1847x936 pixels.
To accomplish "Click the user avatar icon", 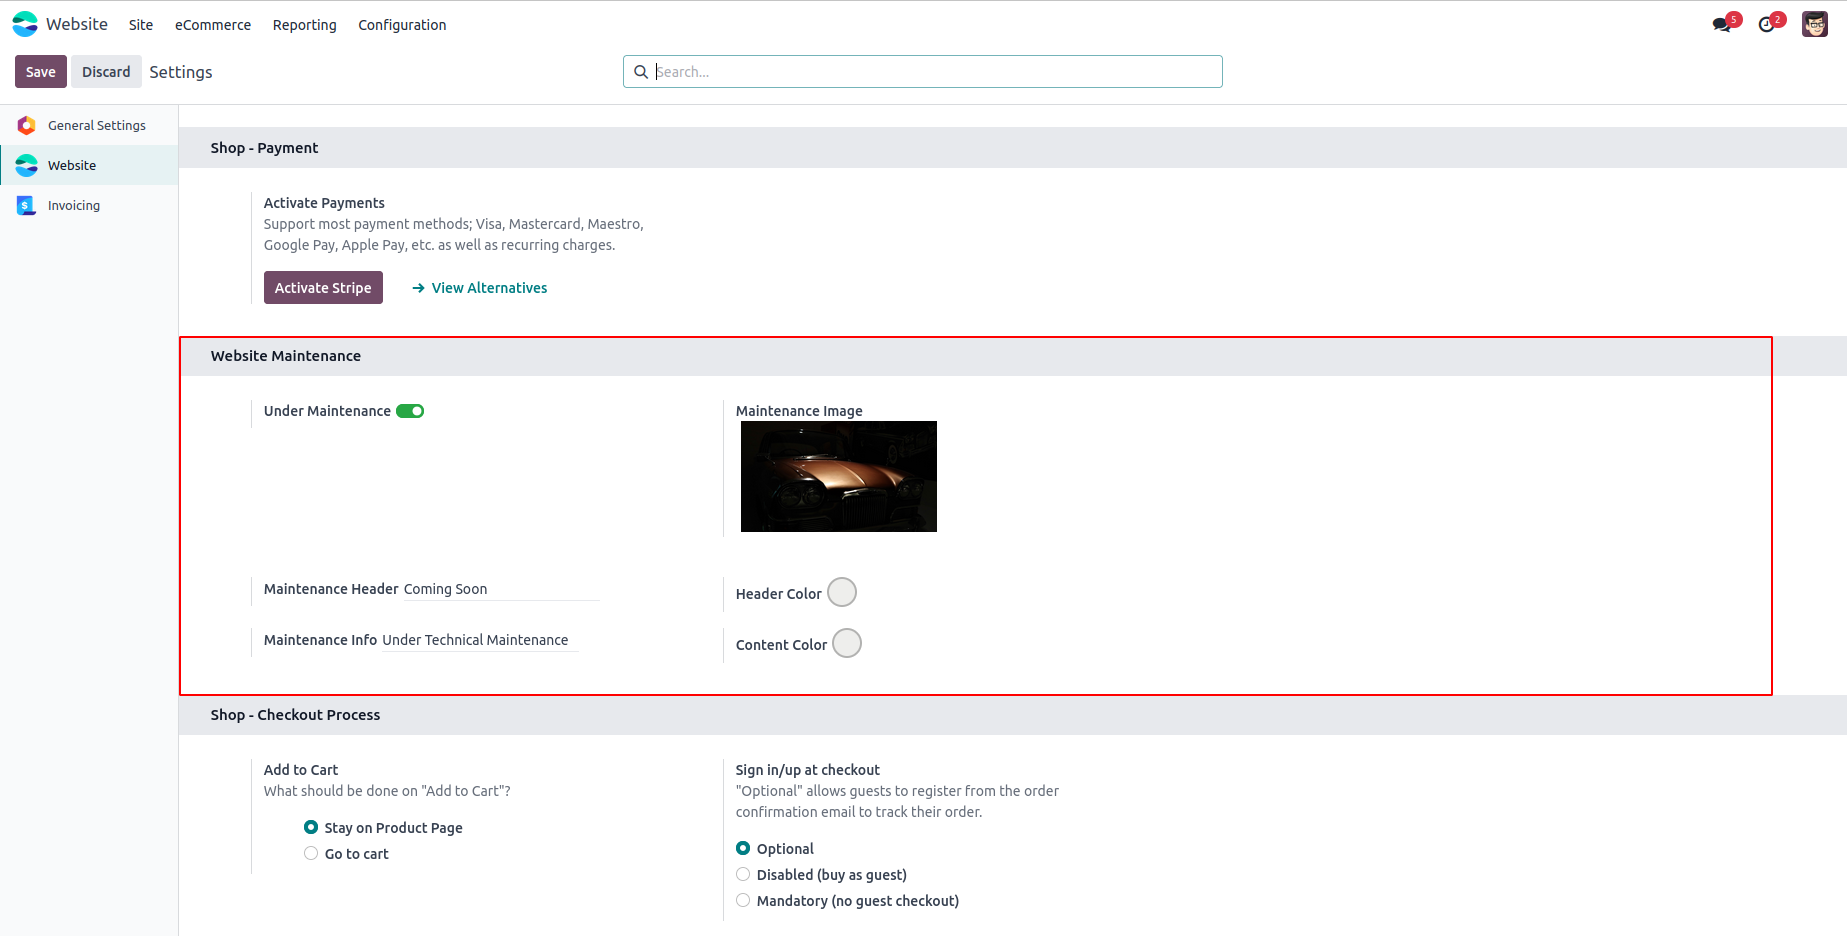I will coord(1814,24).
